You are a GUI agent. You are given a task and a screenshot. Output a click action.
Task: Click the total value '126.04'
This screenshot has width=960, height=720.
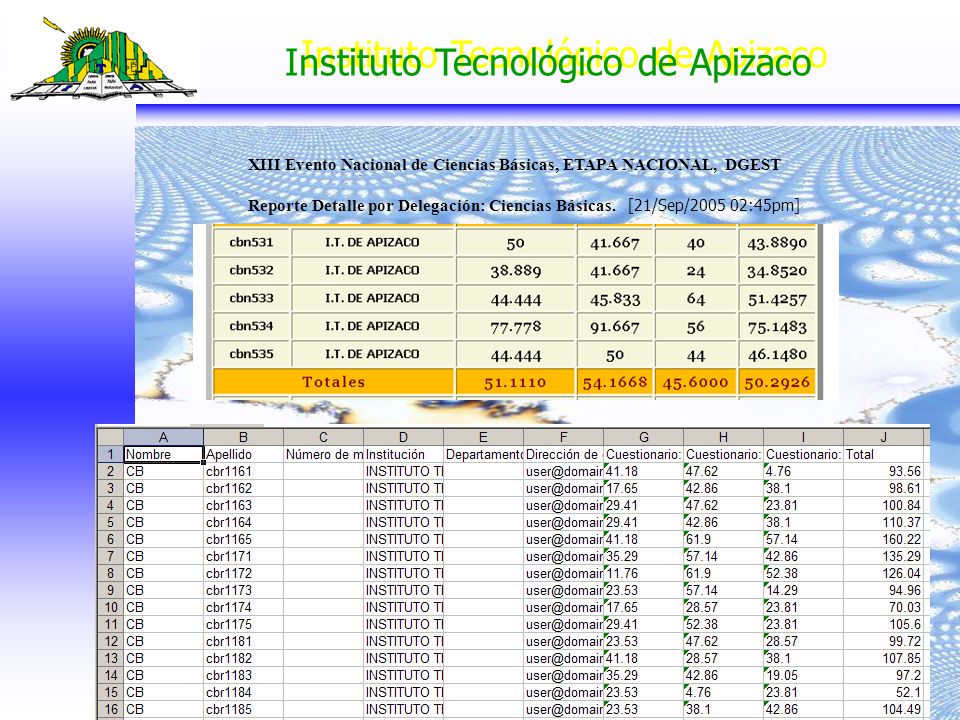click(883, 573)
